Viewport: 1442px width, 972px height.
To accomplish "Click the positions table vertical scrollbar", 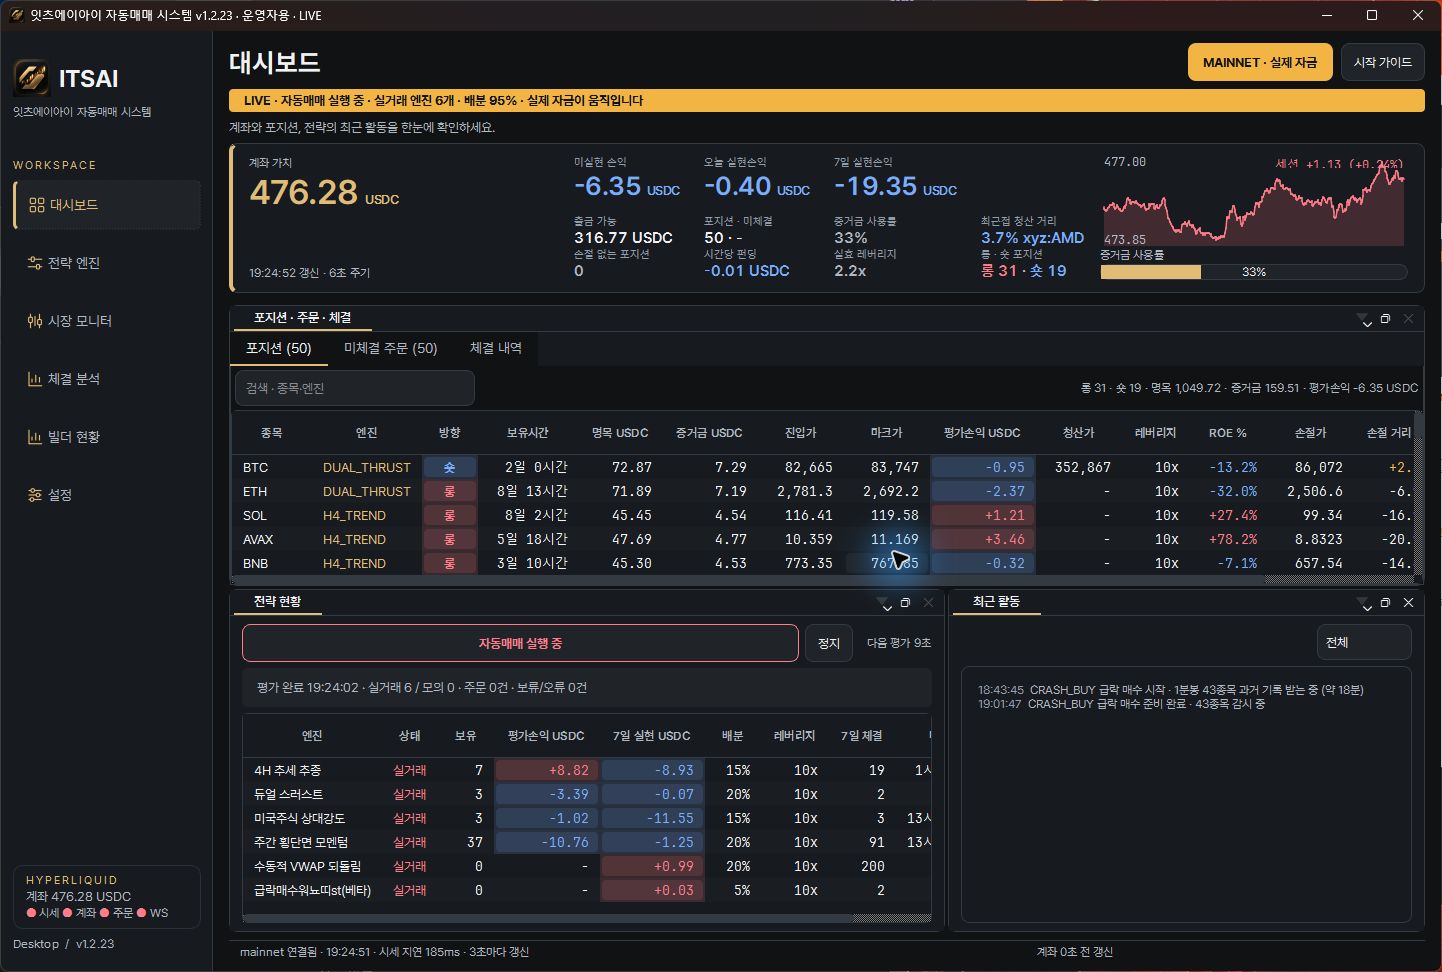I will click(1419, 493).
